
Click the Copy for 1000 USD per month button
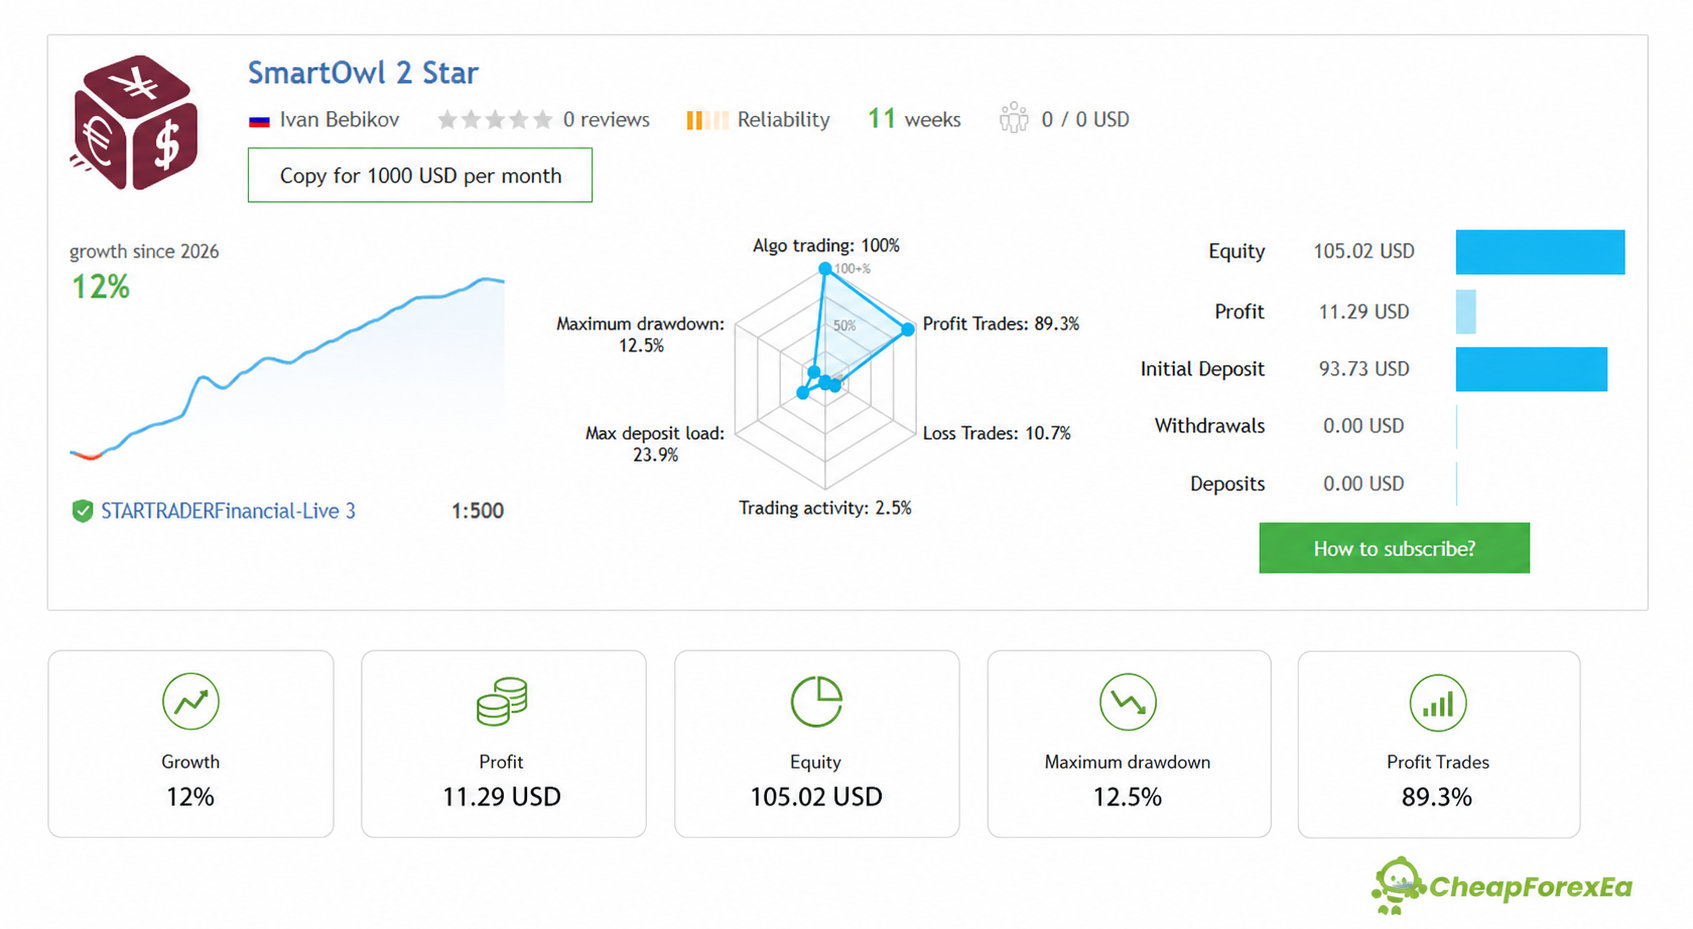420,175
